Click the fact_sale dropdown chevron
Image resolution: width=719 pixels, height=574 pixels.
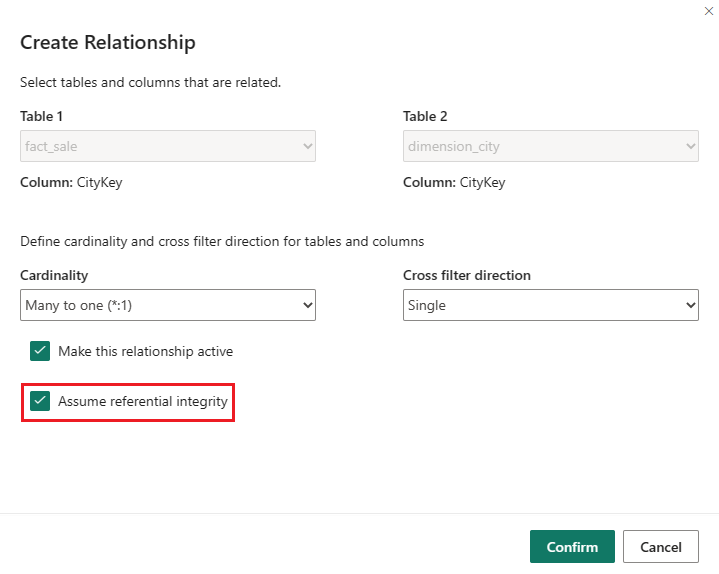[306, 147]
